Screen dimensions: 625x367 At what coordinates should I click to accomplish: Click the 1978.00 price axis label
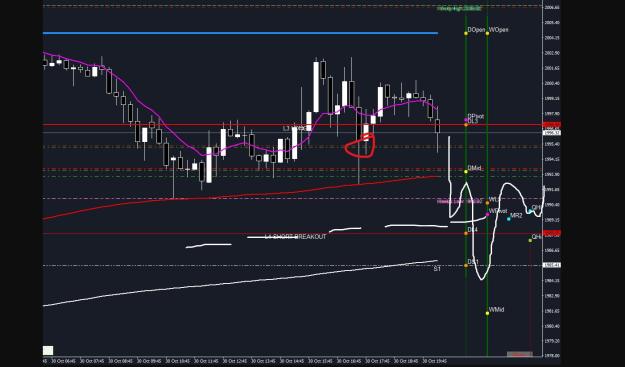coord(552,355)
